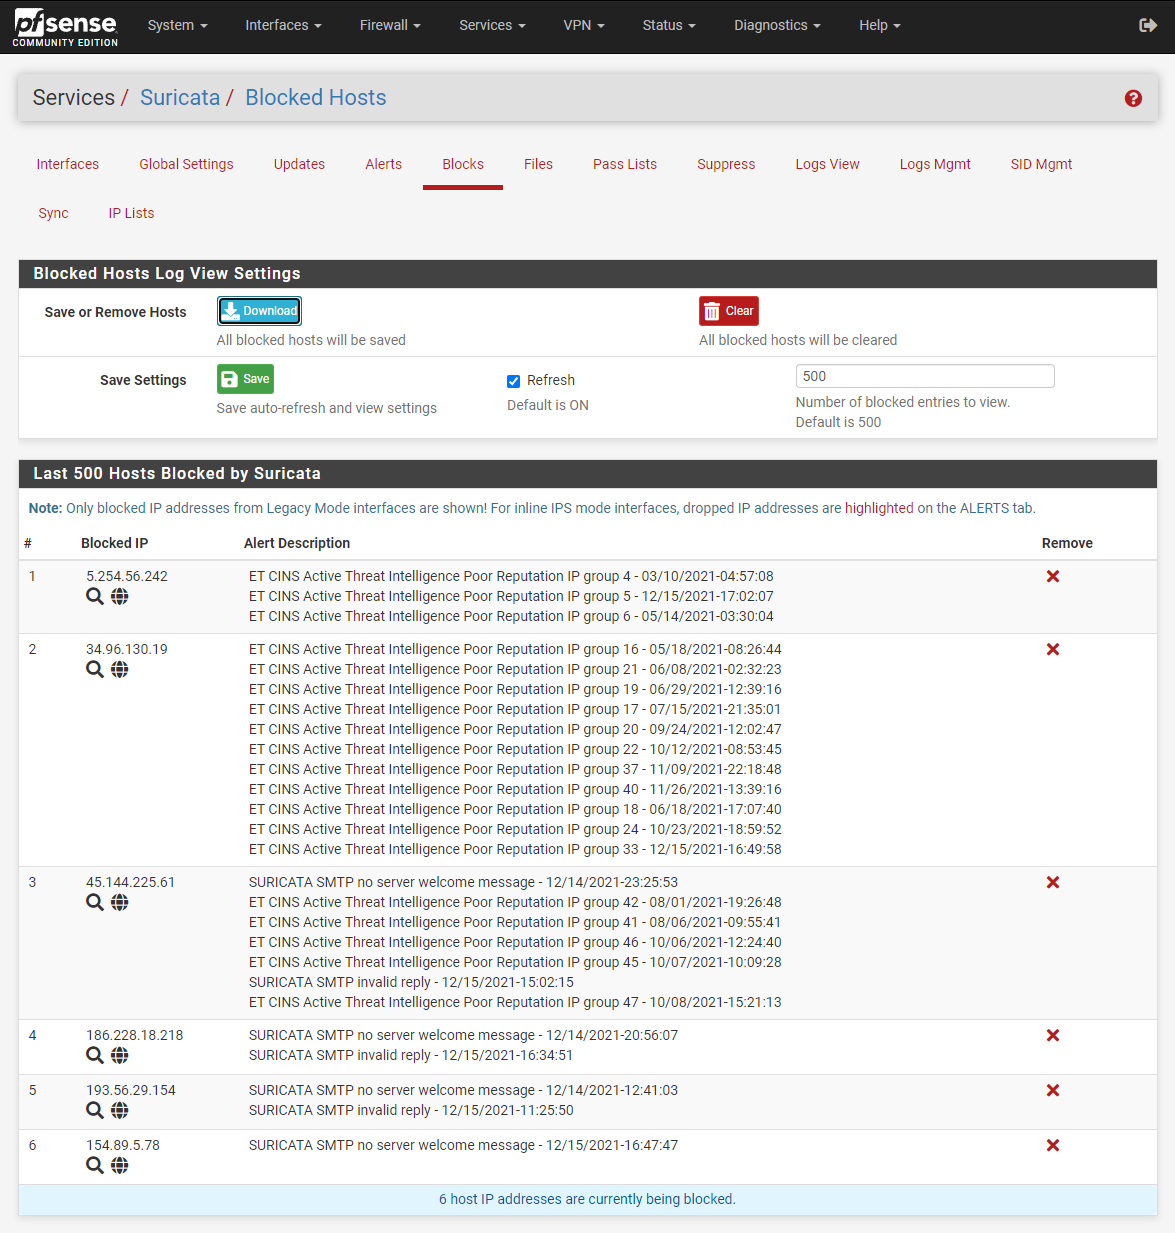The width and height of the screenshot is (1175, 1233).
Task: Toggle the Refresh checkbox
Action: (514, 381)
